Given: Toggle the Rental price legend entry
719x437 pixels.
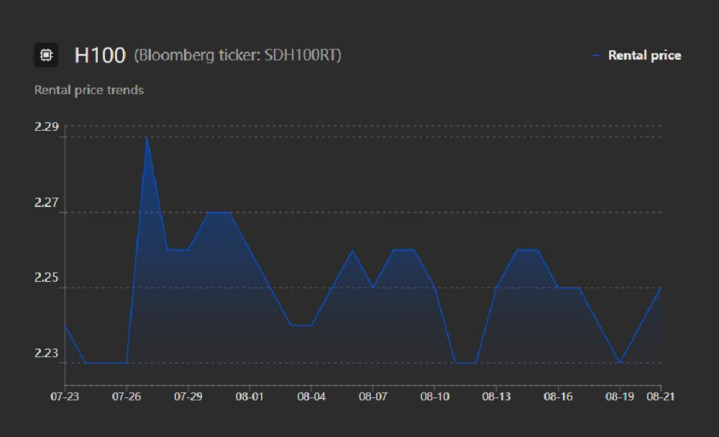Looking at the screenshot, I should 644,55.
